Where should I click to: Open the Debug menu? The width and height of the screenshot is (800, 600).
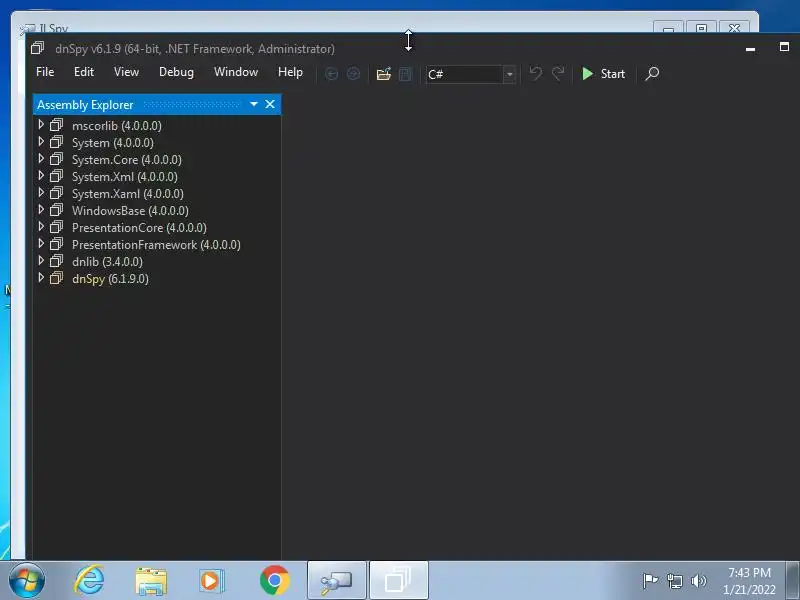176,72
